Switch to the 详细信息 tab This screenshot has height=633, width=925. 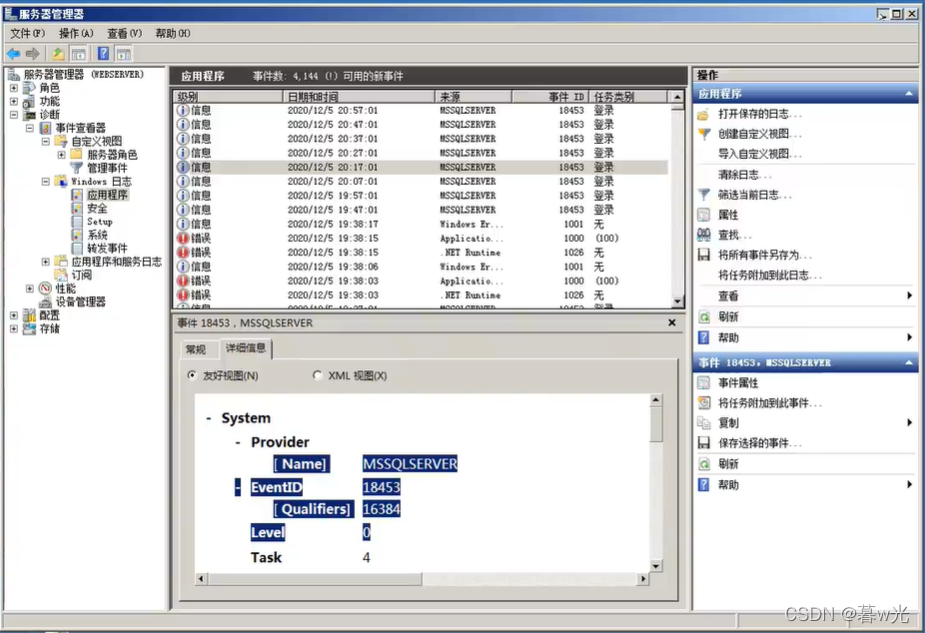pyautogui.click(x=245, y=348)
